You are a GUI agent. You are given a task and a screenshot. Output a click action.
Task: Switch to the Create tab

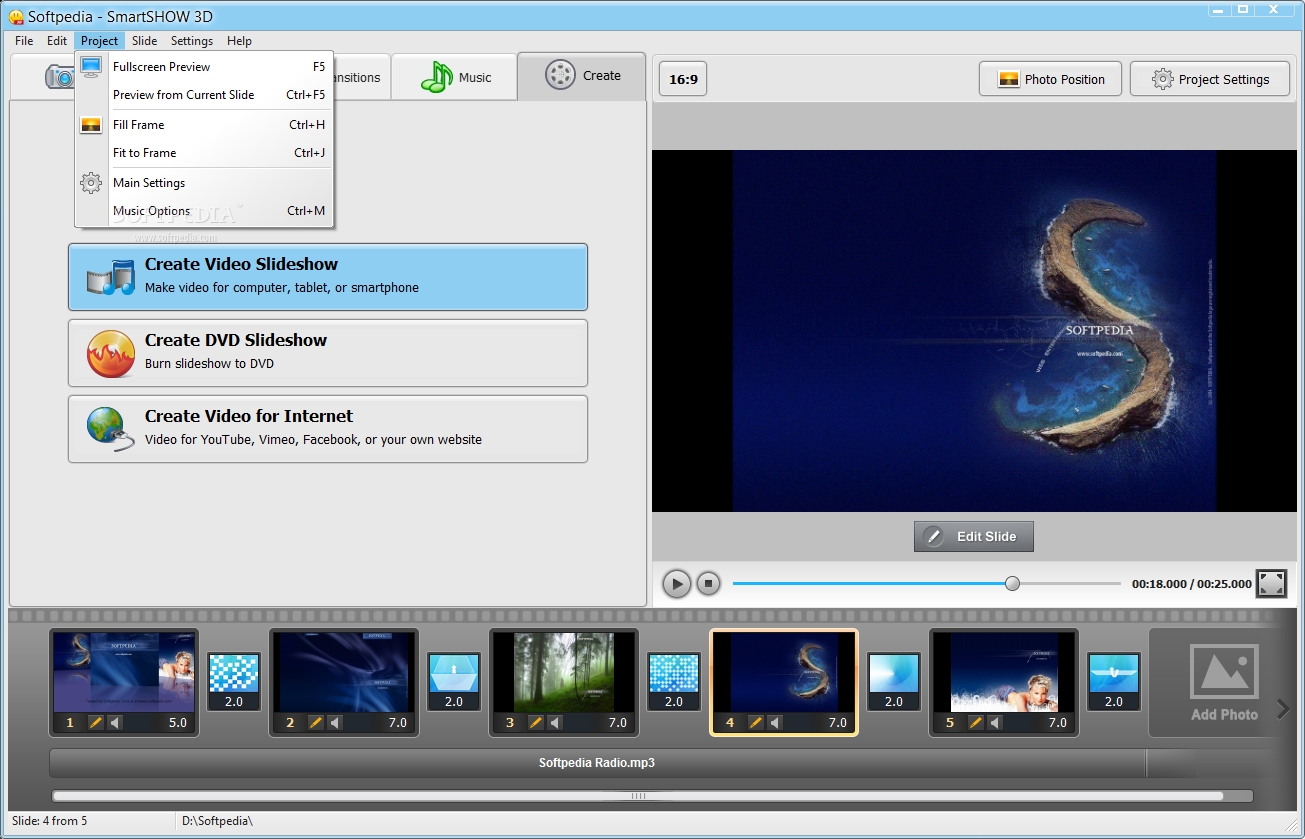(581, 76)
